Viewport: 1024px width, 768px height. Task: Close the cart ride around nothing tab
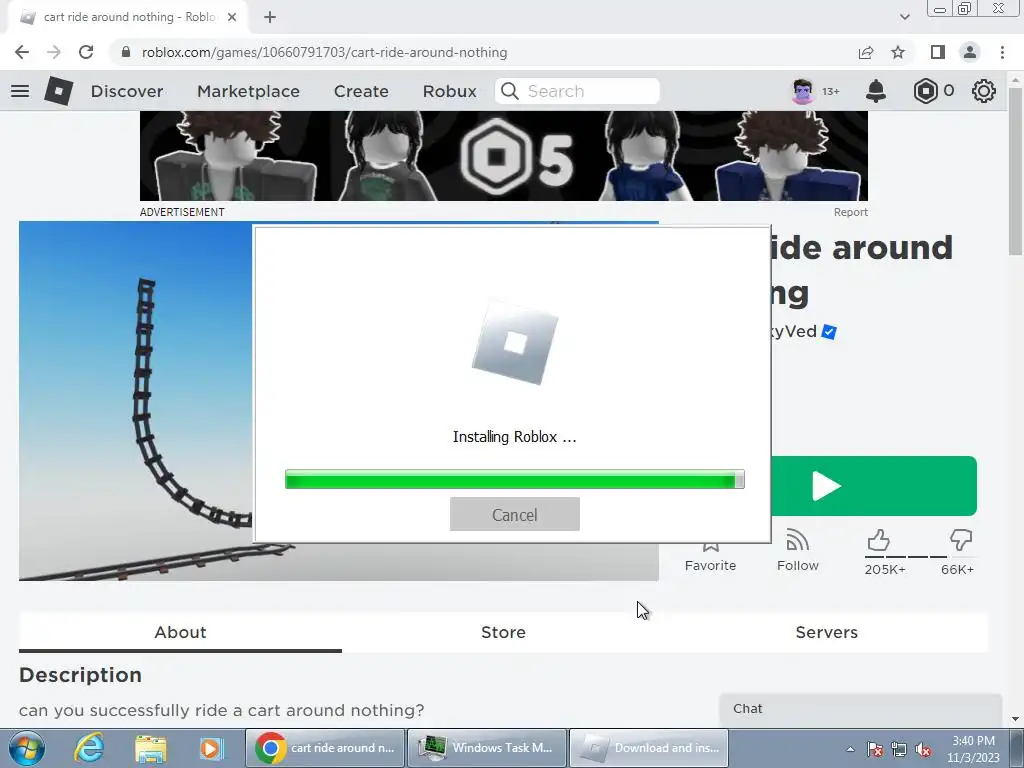coord(232,17)
